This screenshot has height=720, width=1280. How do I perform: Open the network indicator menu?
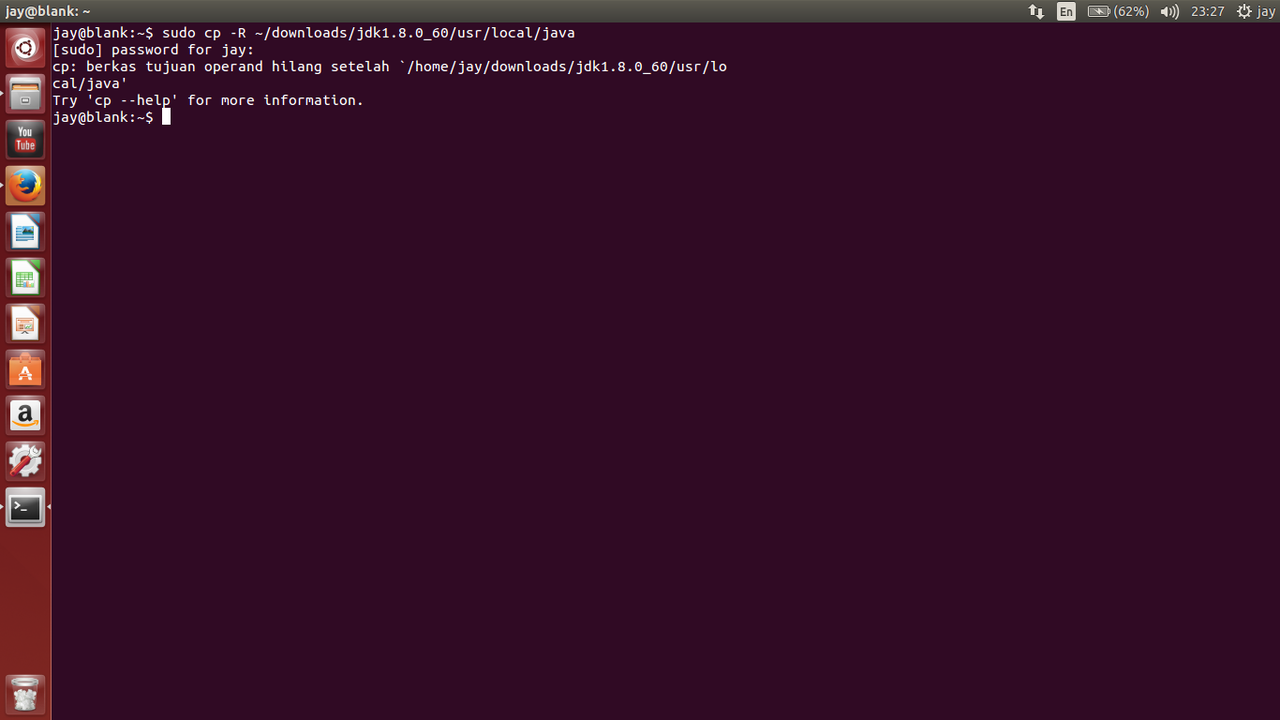coord(1036,11)
